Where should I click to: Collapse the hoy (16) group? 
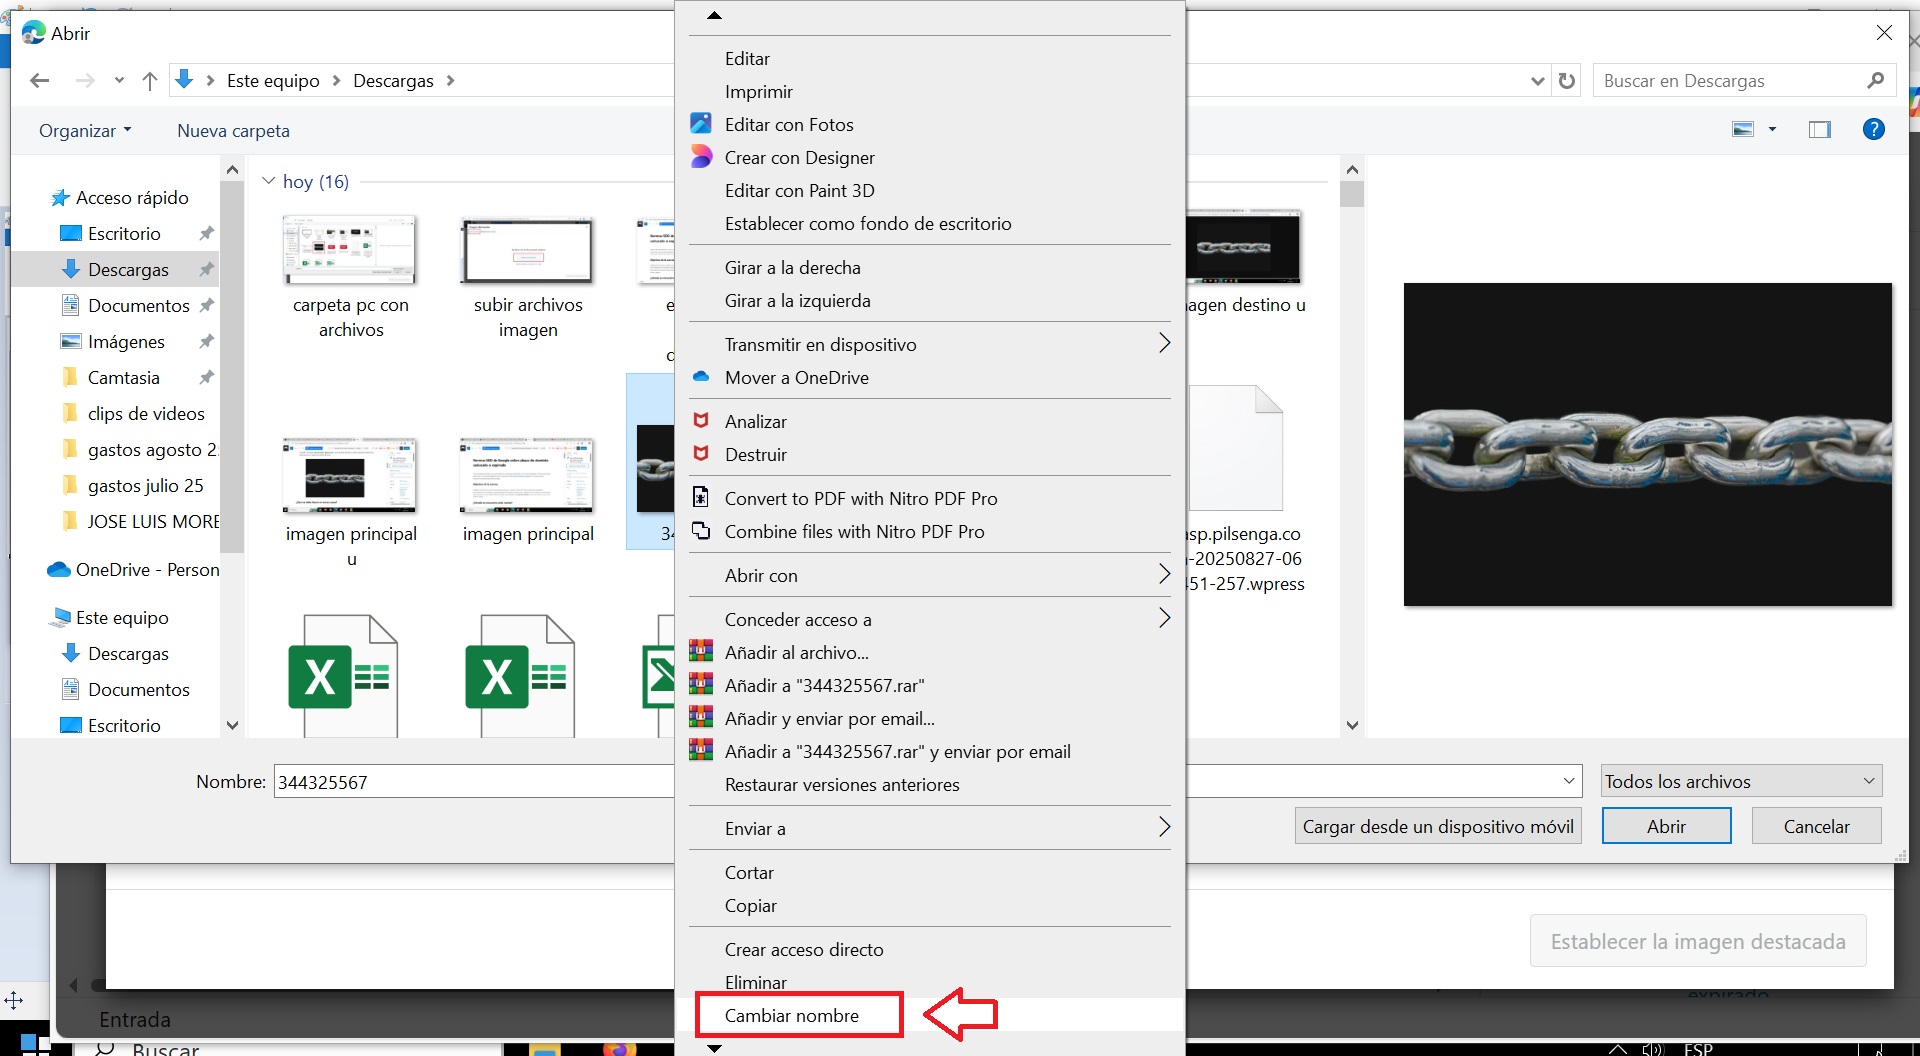[x=268, y=181]
